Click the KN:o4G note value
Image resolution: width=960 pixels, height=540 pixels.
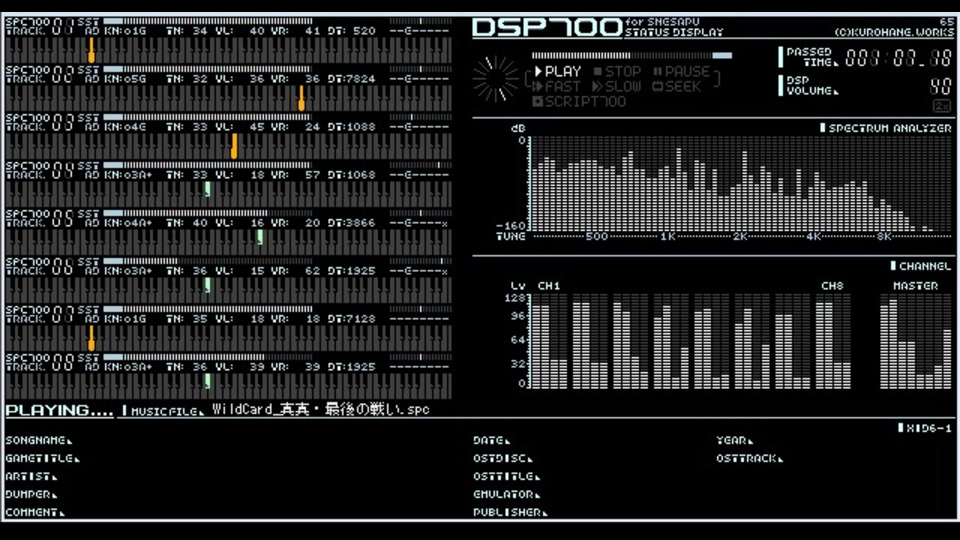click(126, 127)
